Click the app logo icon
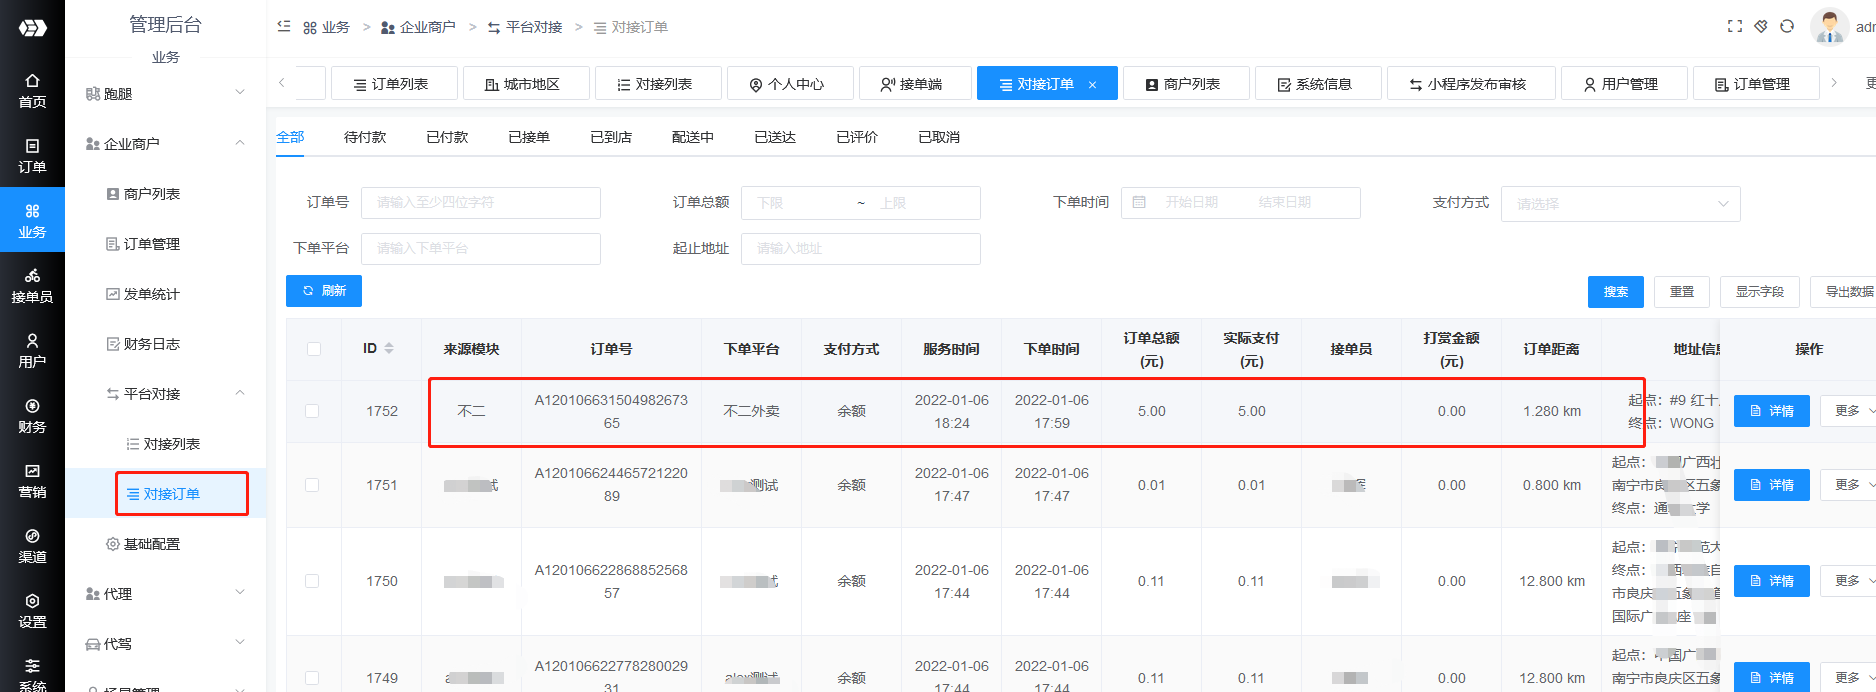1876x692 pixels. (32, 28)
